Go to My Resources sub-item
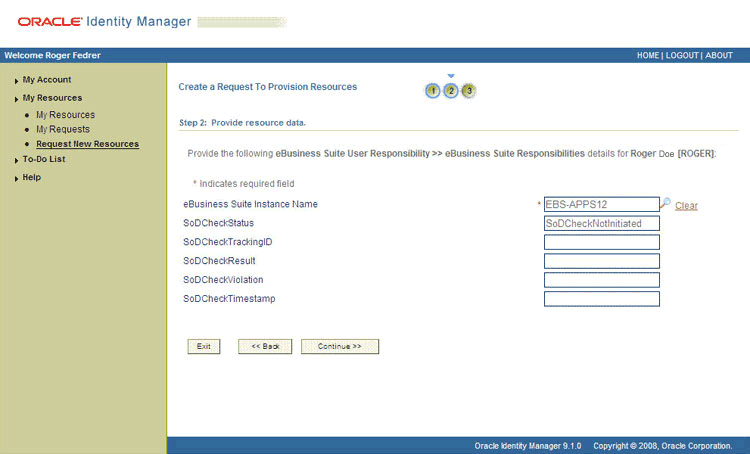750x454 pixels. [x=66, y=115]
